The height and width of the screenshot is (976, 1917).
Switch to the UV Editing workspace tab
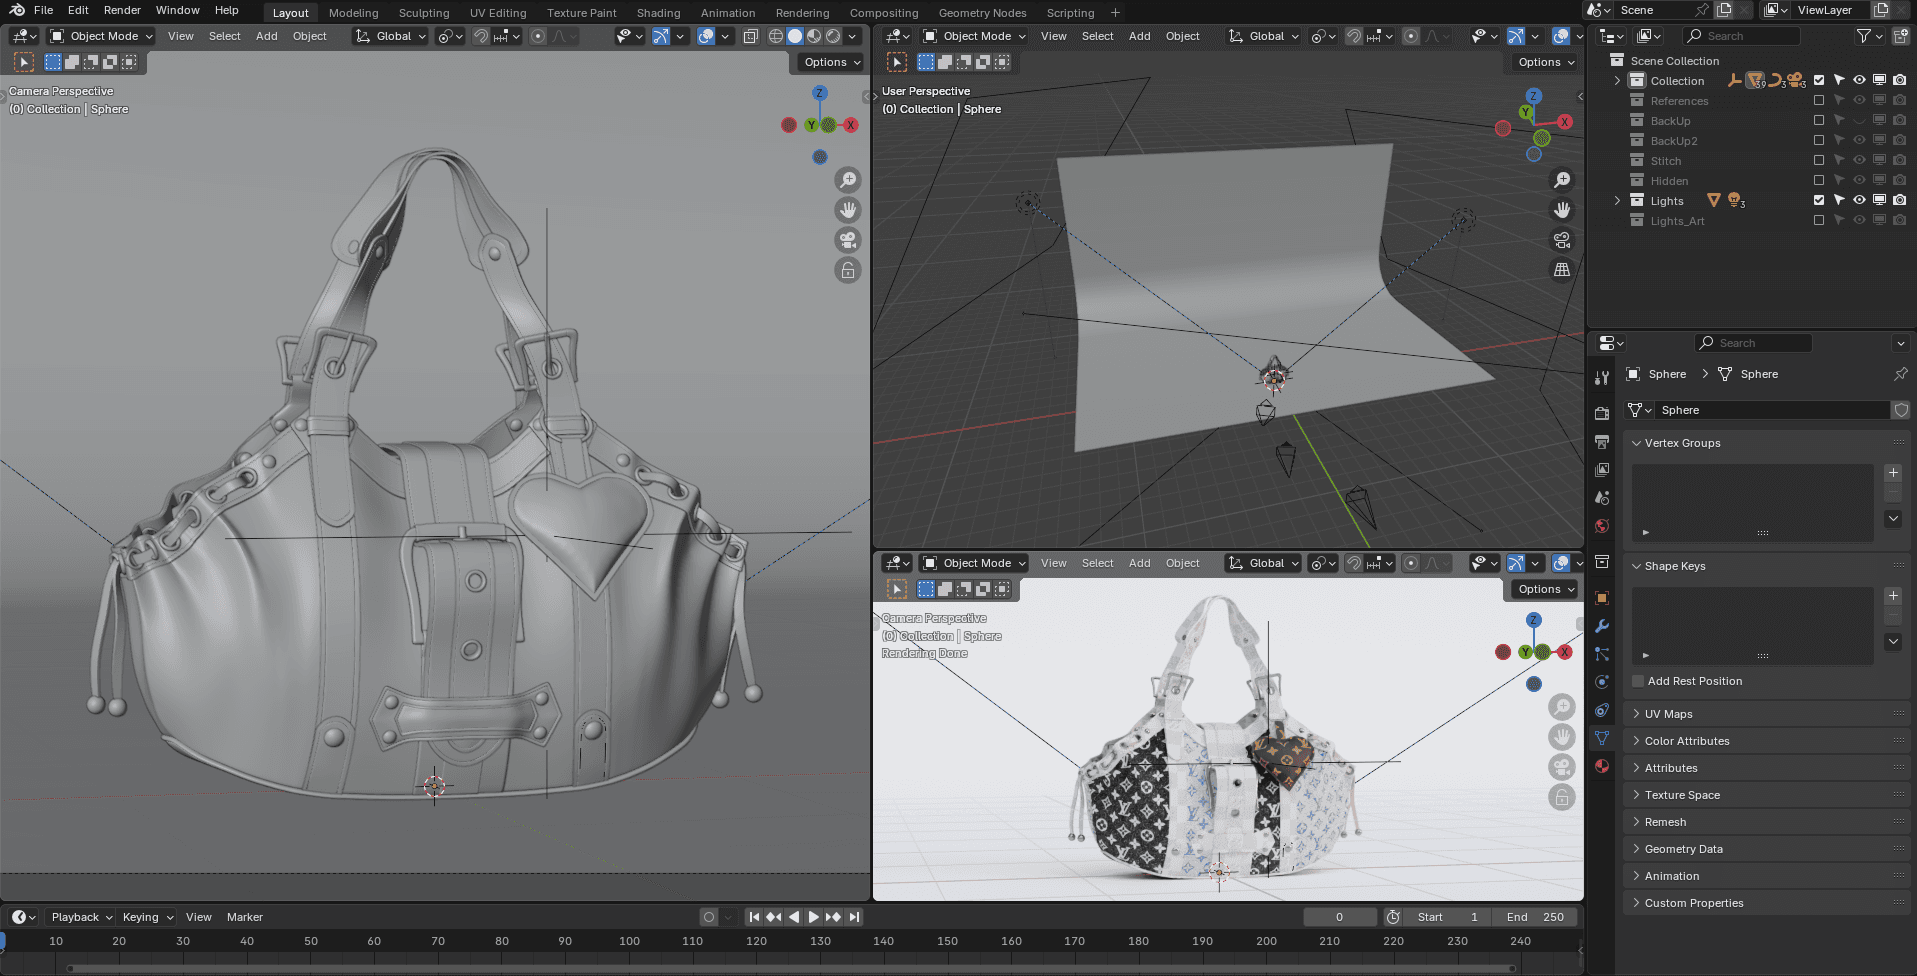498,13
